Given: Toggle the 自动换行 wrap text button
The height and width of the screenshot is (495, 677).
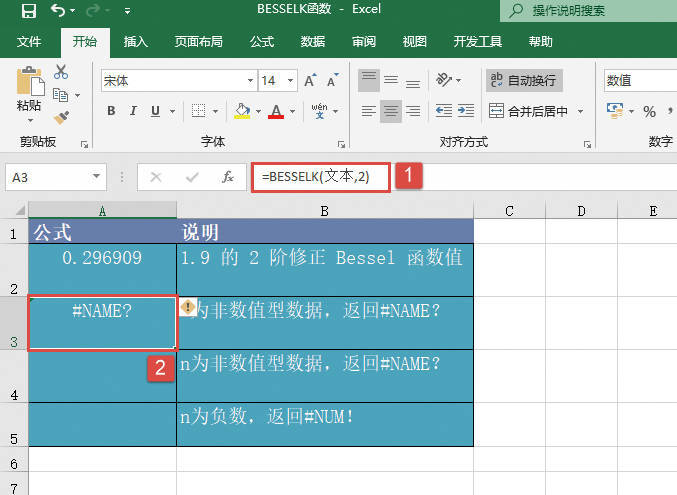Looking at the screenshot, I should (x=524, y=80).
